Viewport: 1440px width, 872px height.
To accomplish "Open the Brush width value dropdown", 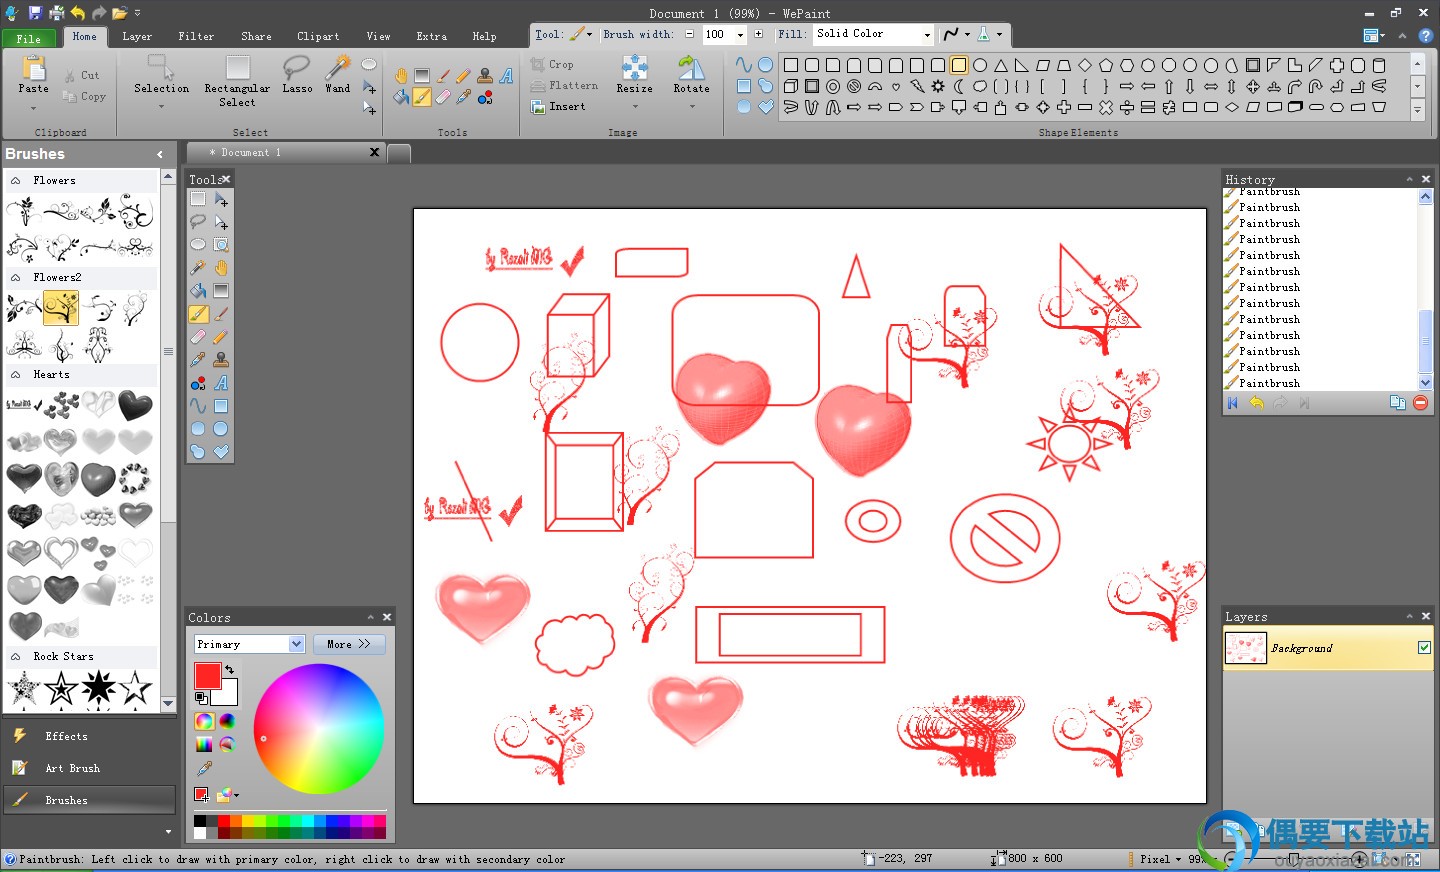I will tap(740, 34).
